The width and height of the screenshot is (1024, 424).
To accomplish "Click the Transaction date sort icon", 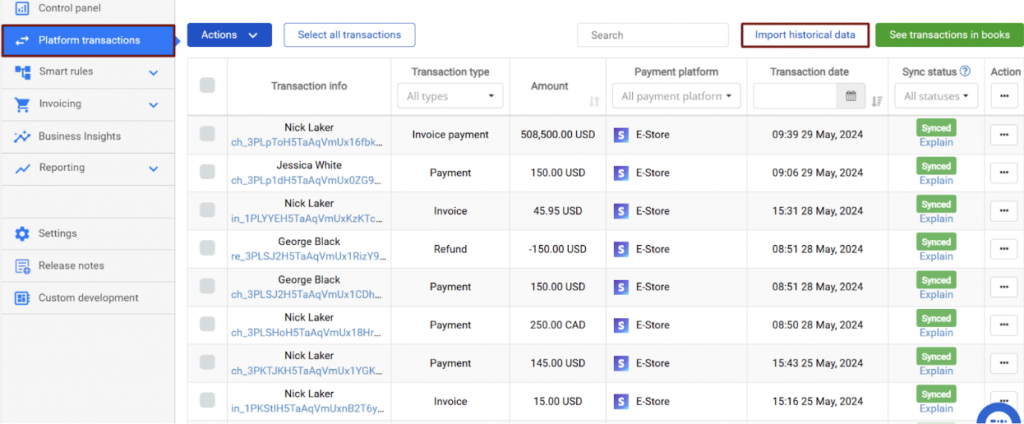I will (877, 100).
